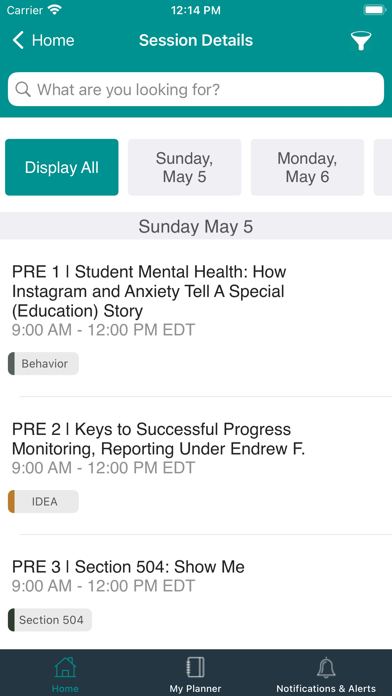392x696 pixels.
Task: Open PRE 1 Student Mental Health session
Action: pos(196,318)
